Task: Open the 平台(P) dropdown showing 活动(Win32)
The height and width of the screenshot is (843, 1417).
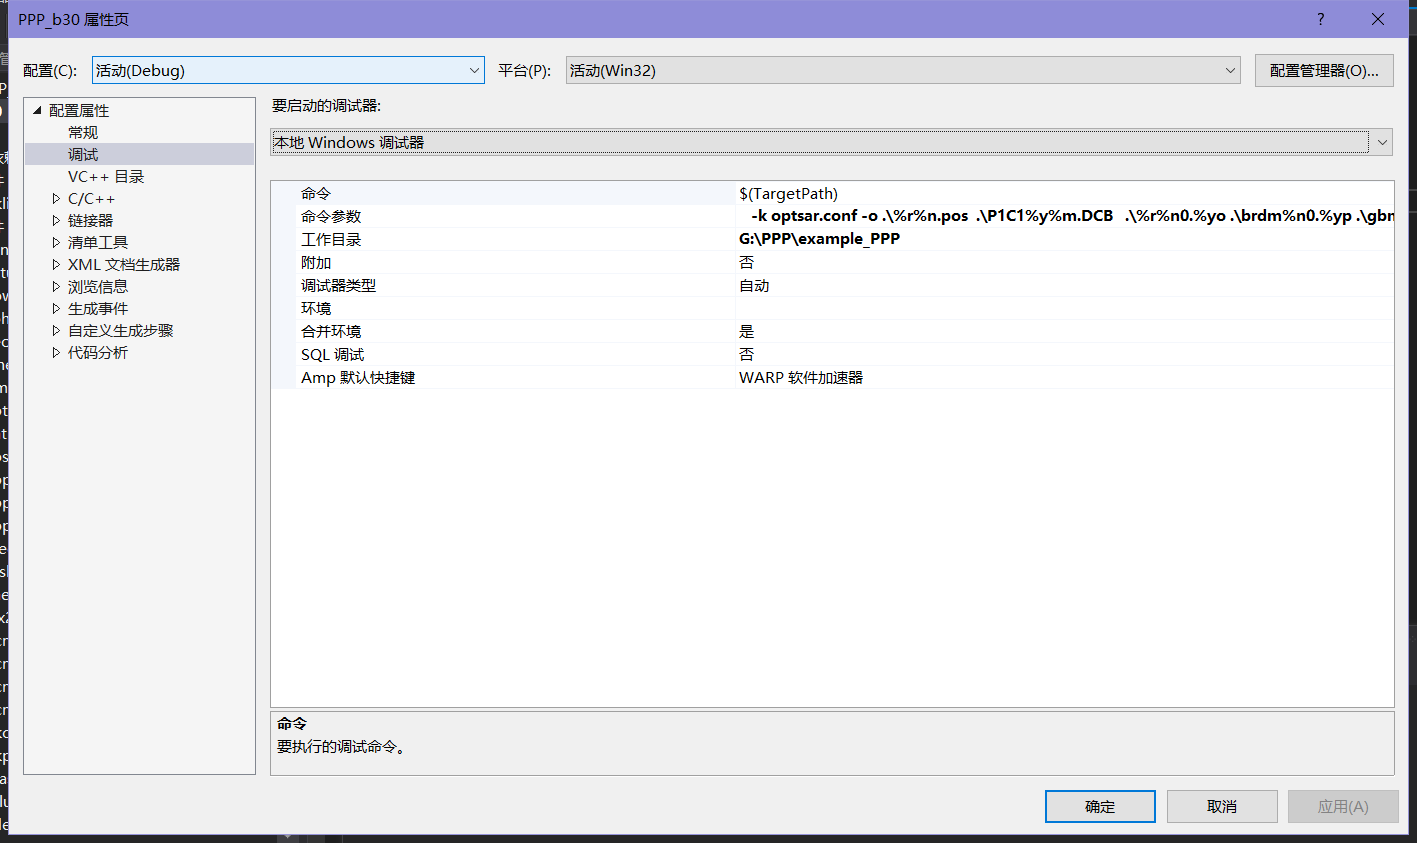Action: [903, 70]
